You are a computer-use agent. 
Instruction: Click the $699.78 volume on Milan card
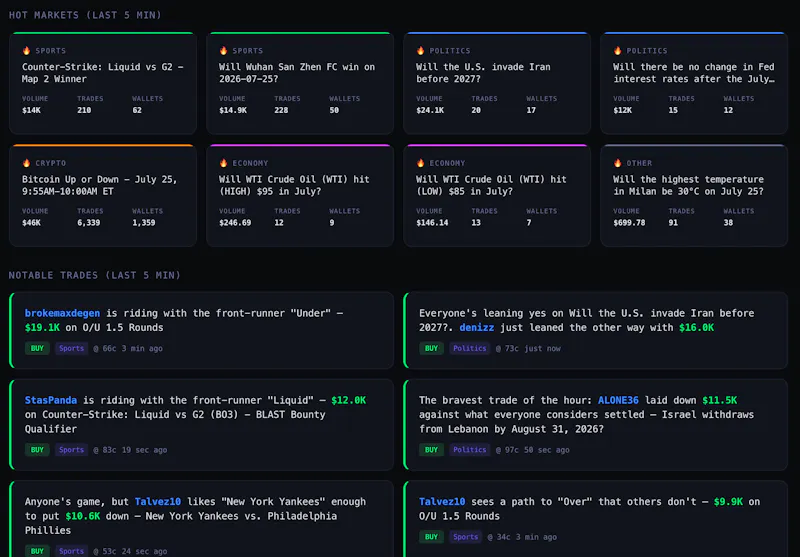pyautogui.click(x=629, y=223)
